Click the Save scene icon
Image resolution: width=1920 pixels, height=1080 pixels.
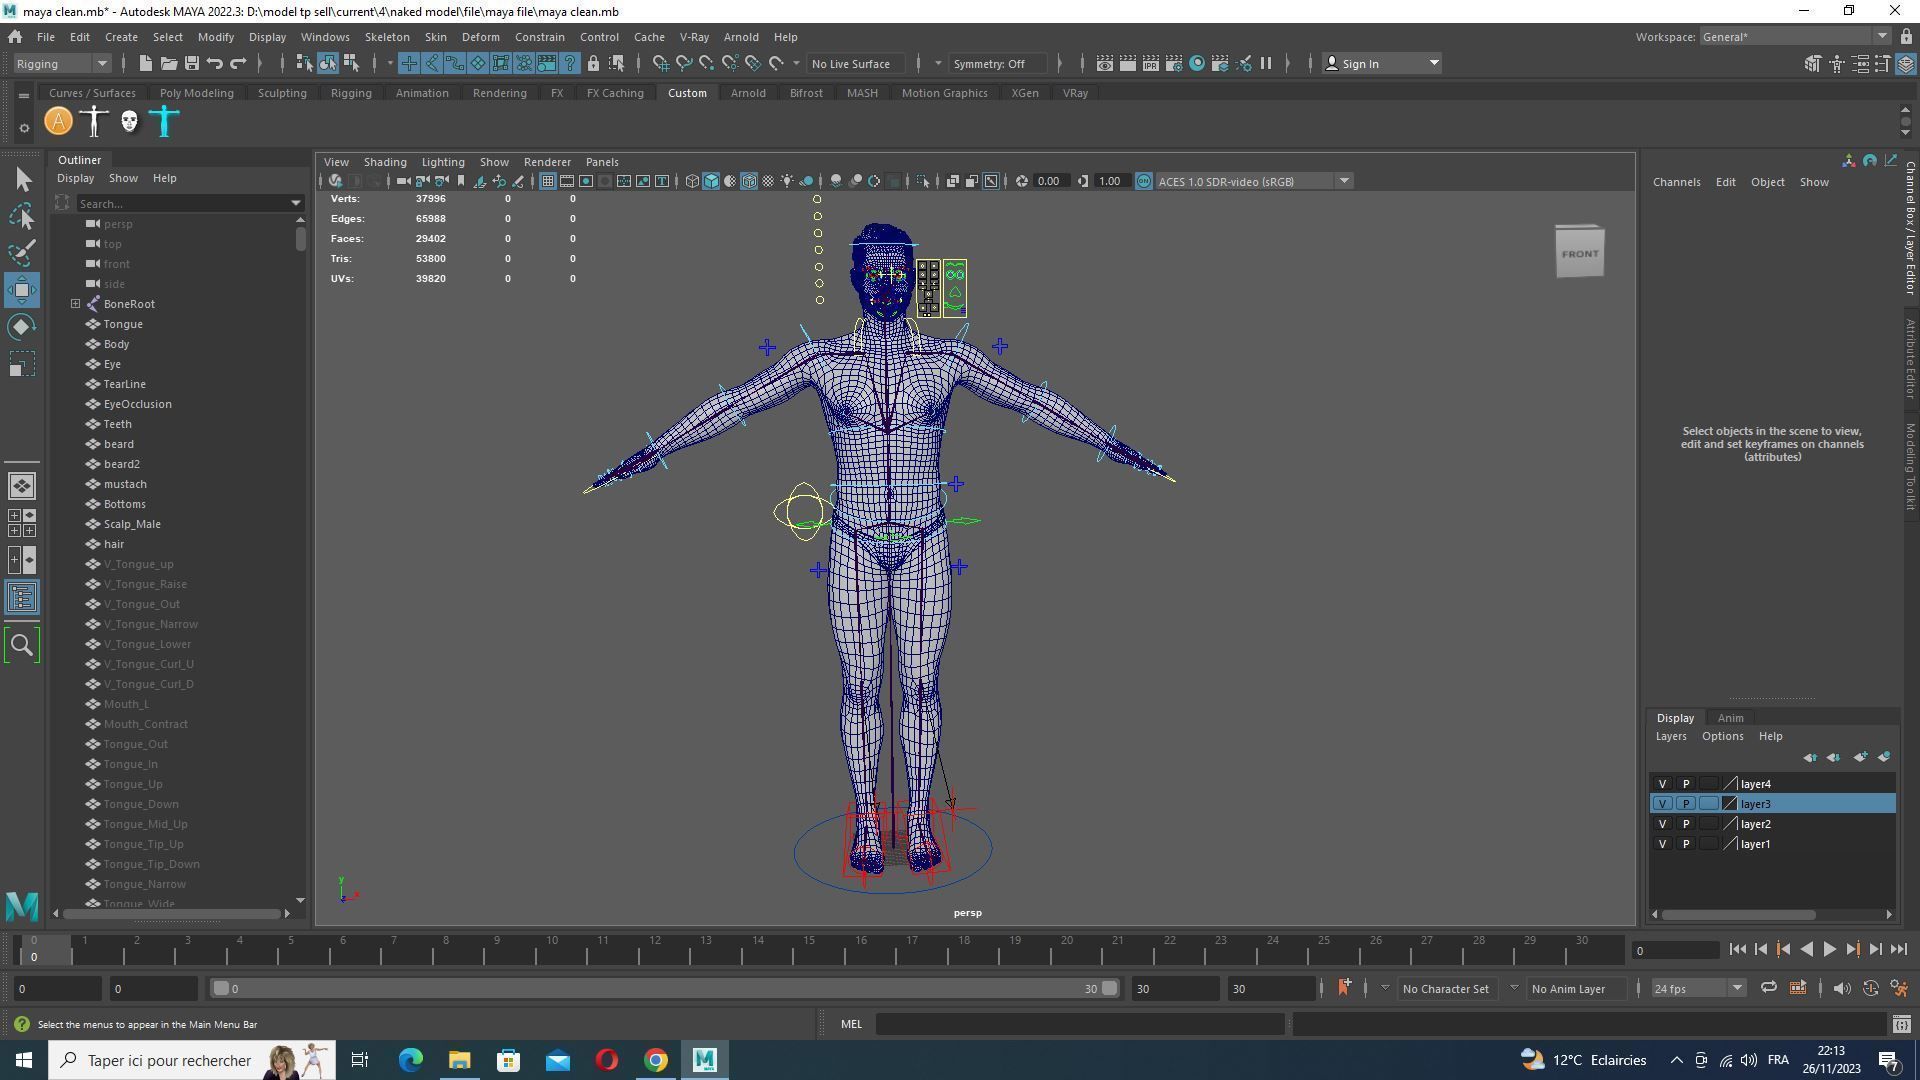pos(191,64)
